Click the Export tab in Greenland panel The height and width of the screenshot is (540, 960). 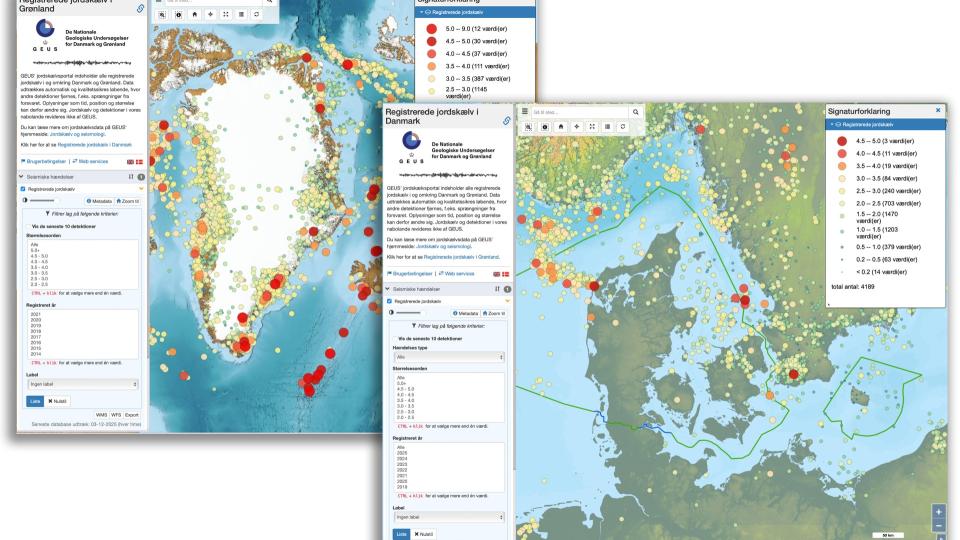coord(132,413)
